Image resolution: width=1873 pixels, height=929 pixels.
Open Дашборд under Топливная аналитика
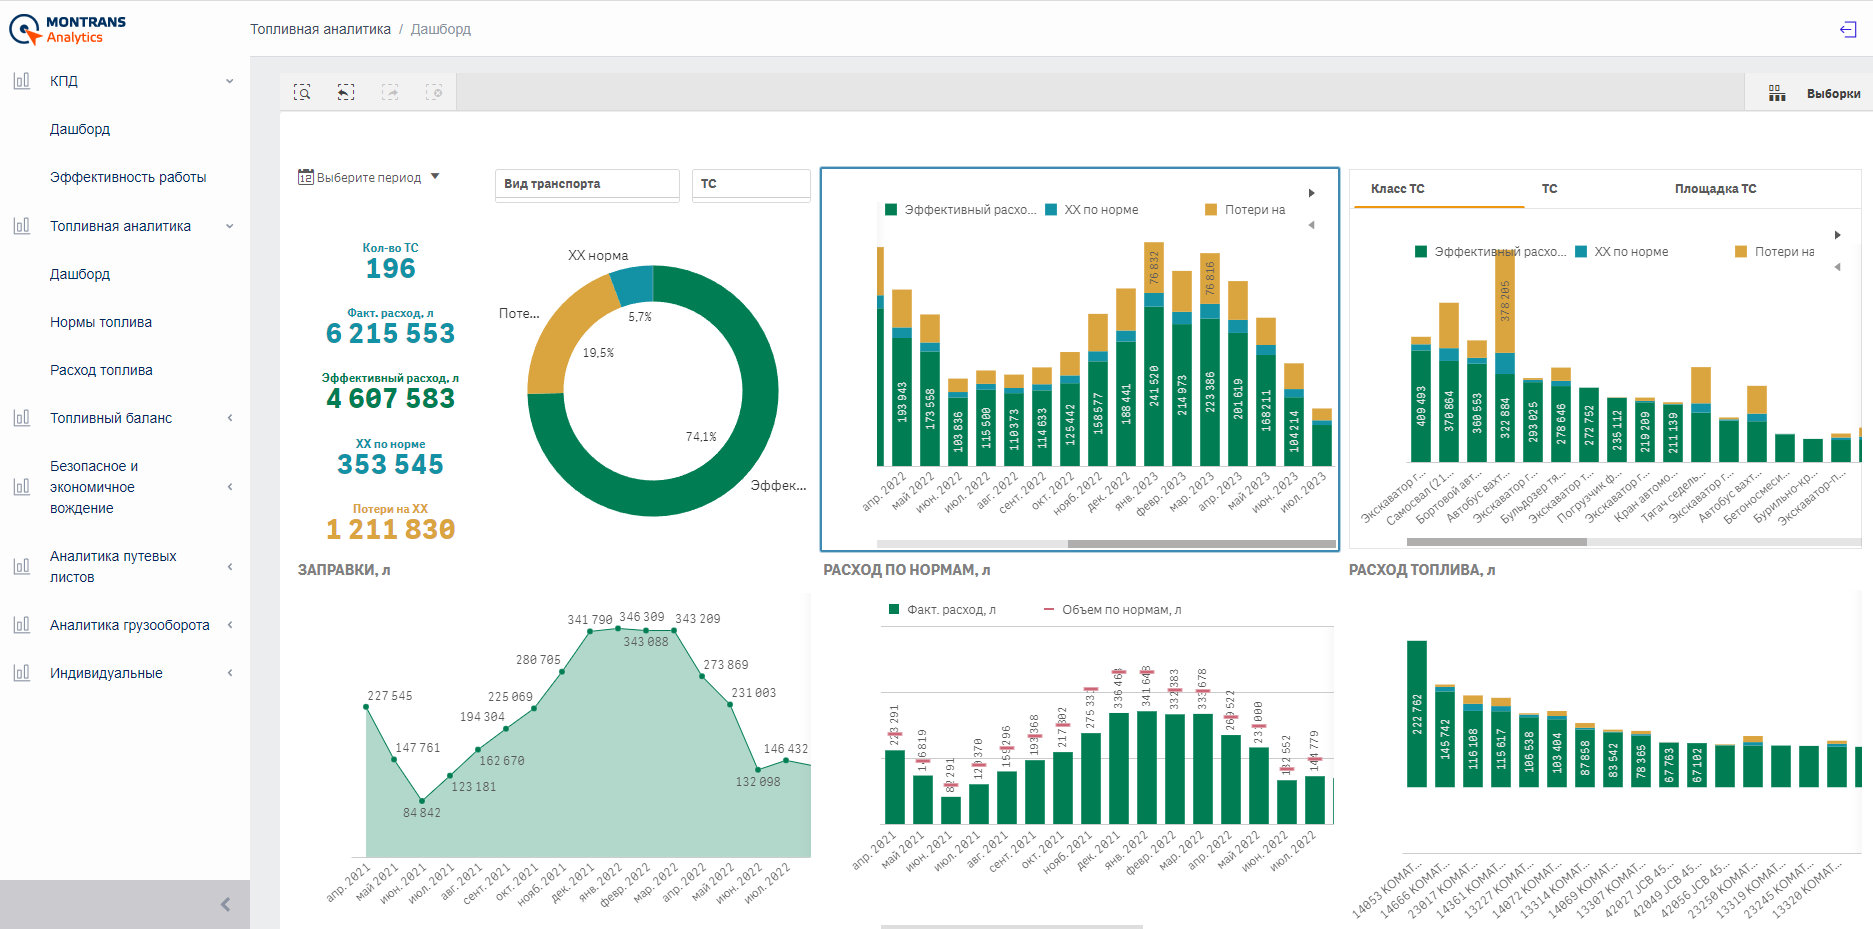point(80,274)
